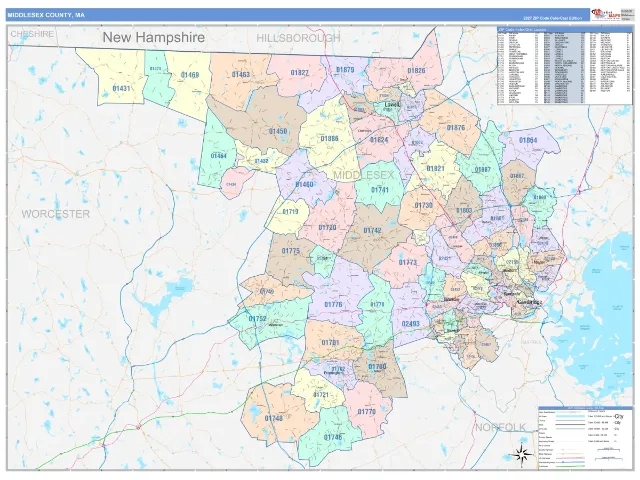This screenshot has width=640, height=480.
Task: Click ZIP code 01431 label
Action: point(121,88)
